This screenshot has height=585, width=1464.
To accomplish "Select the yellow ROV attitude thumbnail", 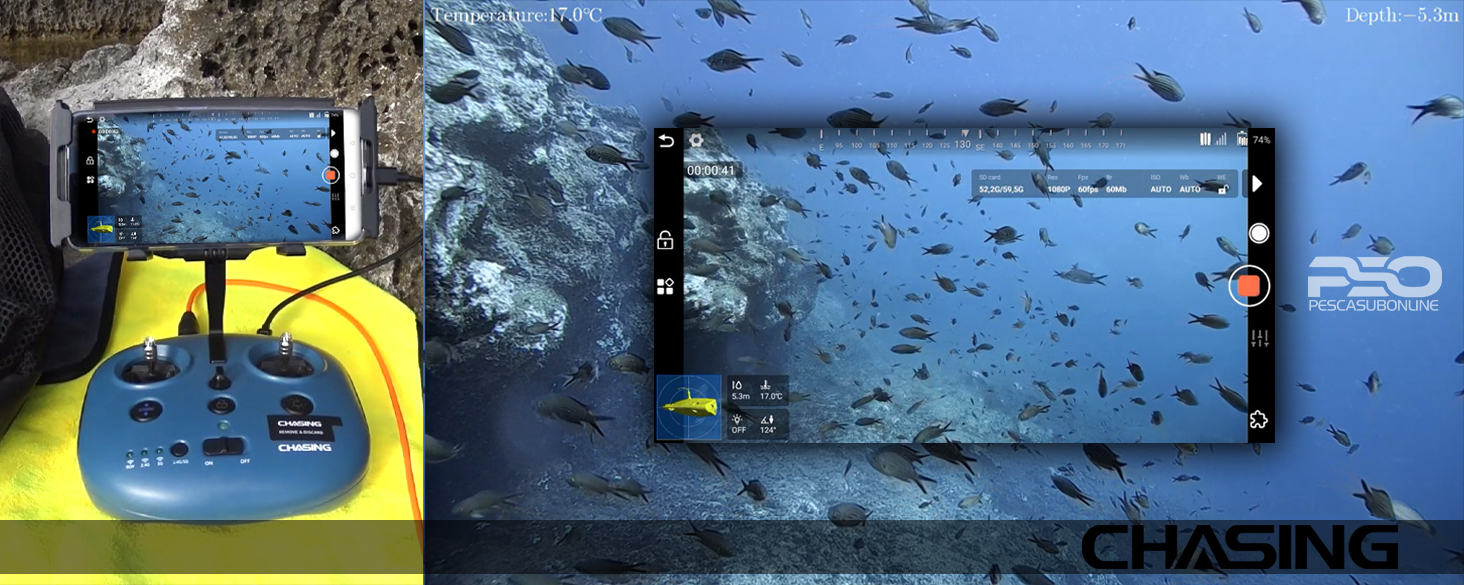I will coord(688,407).
